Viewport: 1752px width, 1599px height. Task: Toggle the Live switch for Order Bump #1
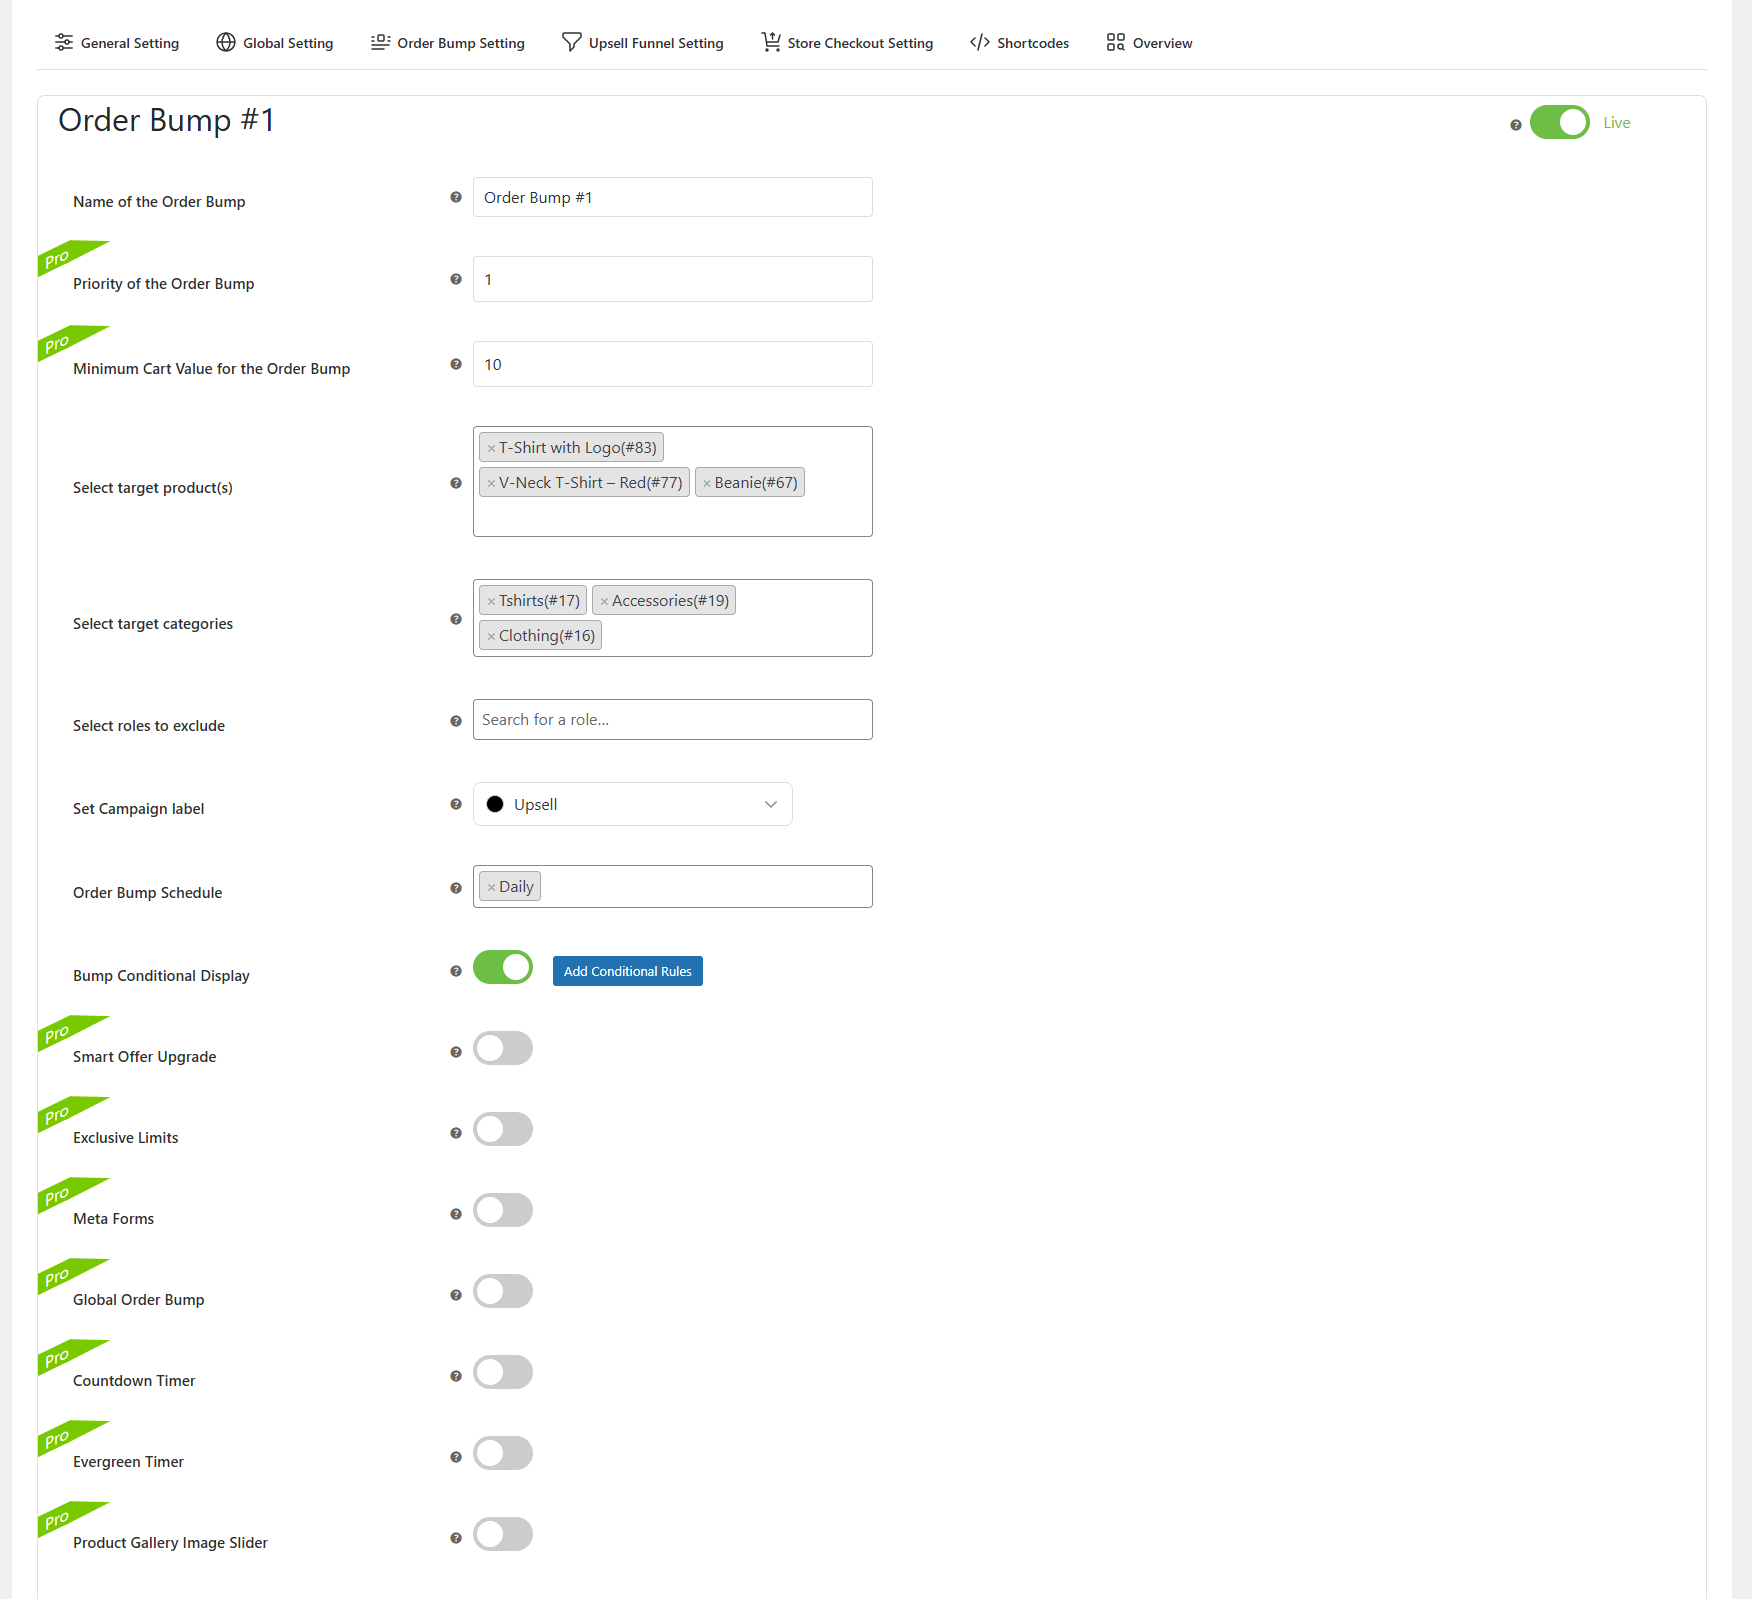click(1560, 122)
